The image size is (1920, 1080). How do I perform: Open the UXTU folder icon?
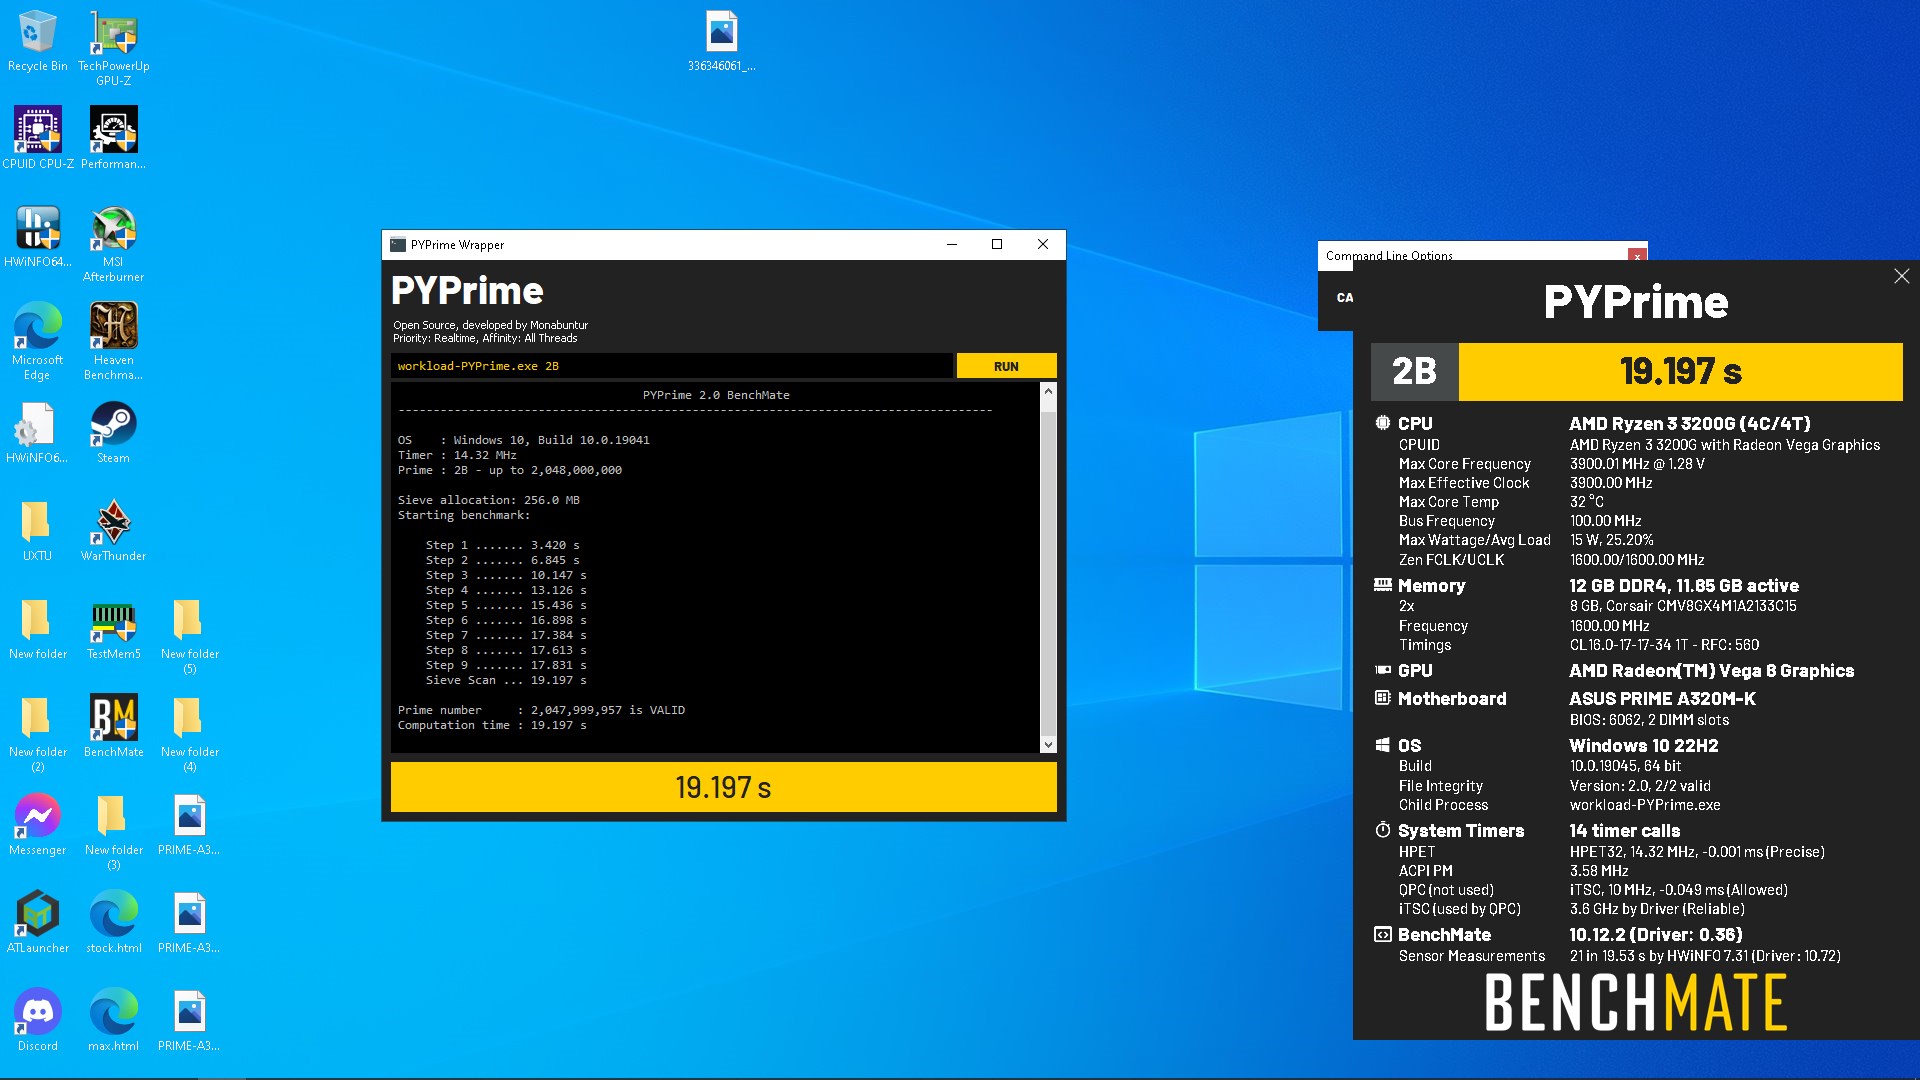[x=37, y=530]
